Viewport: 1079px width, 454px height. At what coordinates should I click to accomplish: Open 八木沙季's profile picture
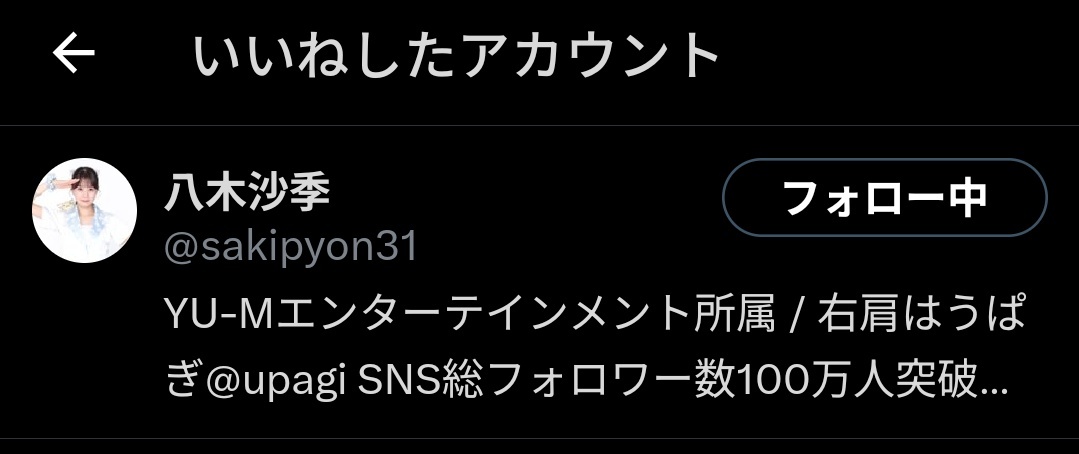[85, 210]
